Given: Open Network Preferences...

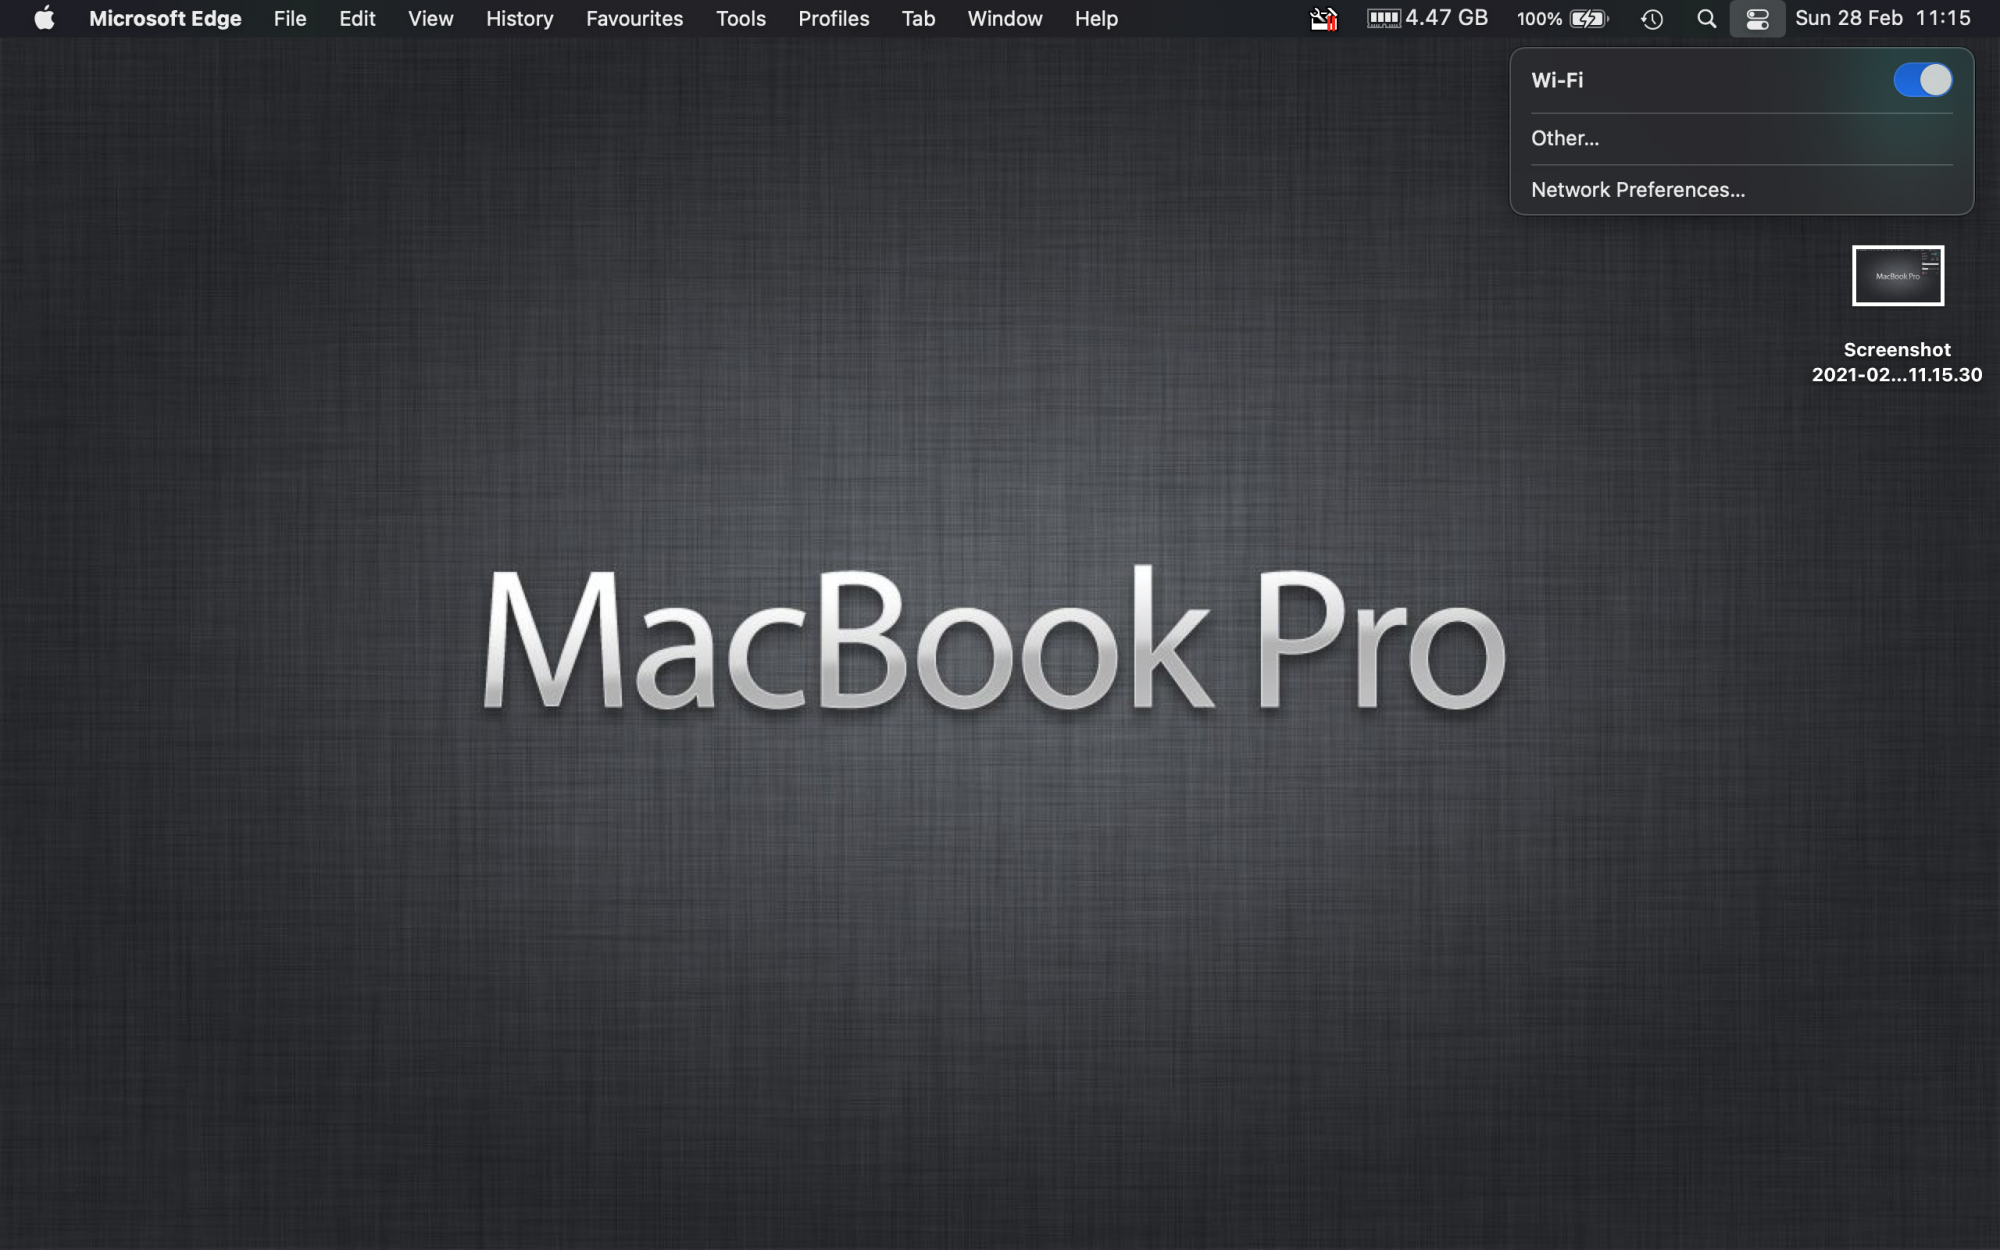Looking at the screenshot, I should (x=1638, y=190).
